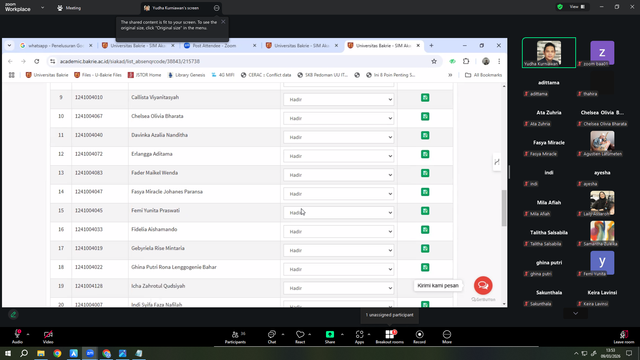Viewport: 640px width, 360px height.
Task: Open the Library Genesis bookmark
Action: (186, 75)
